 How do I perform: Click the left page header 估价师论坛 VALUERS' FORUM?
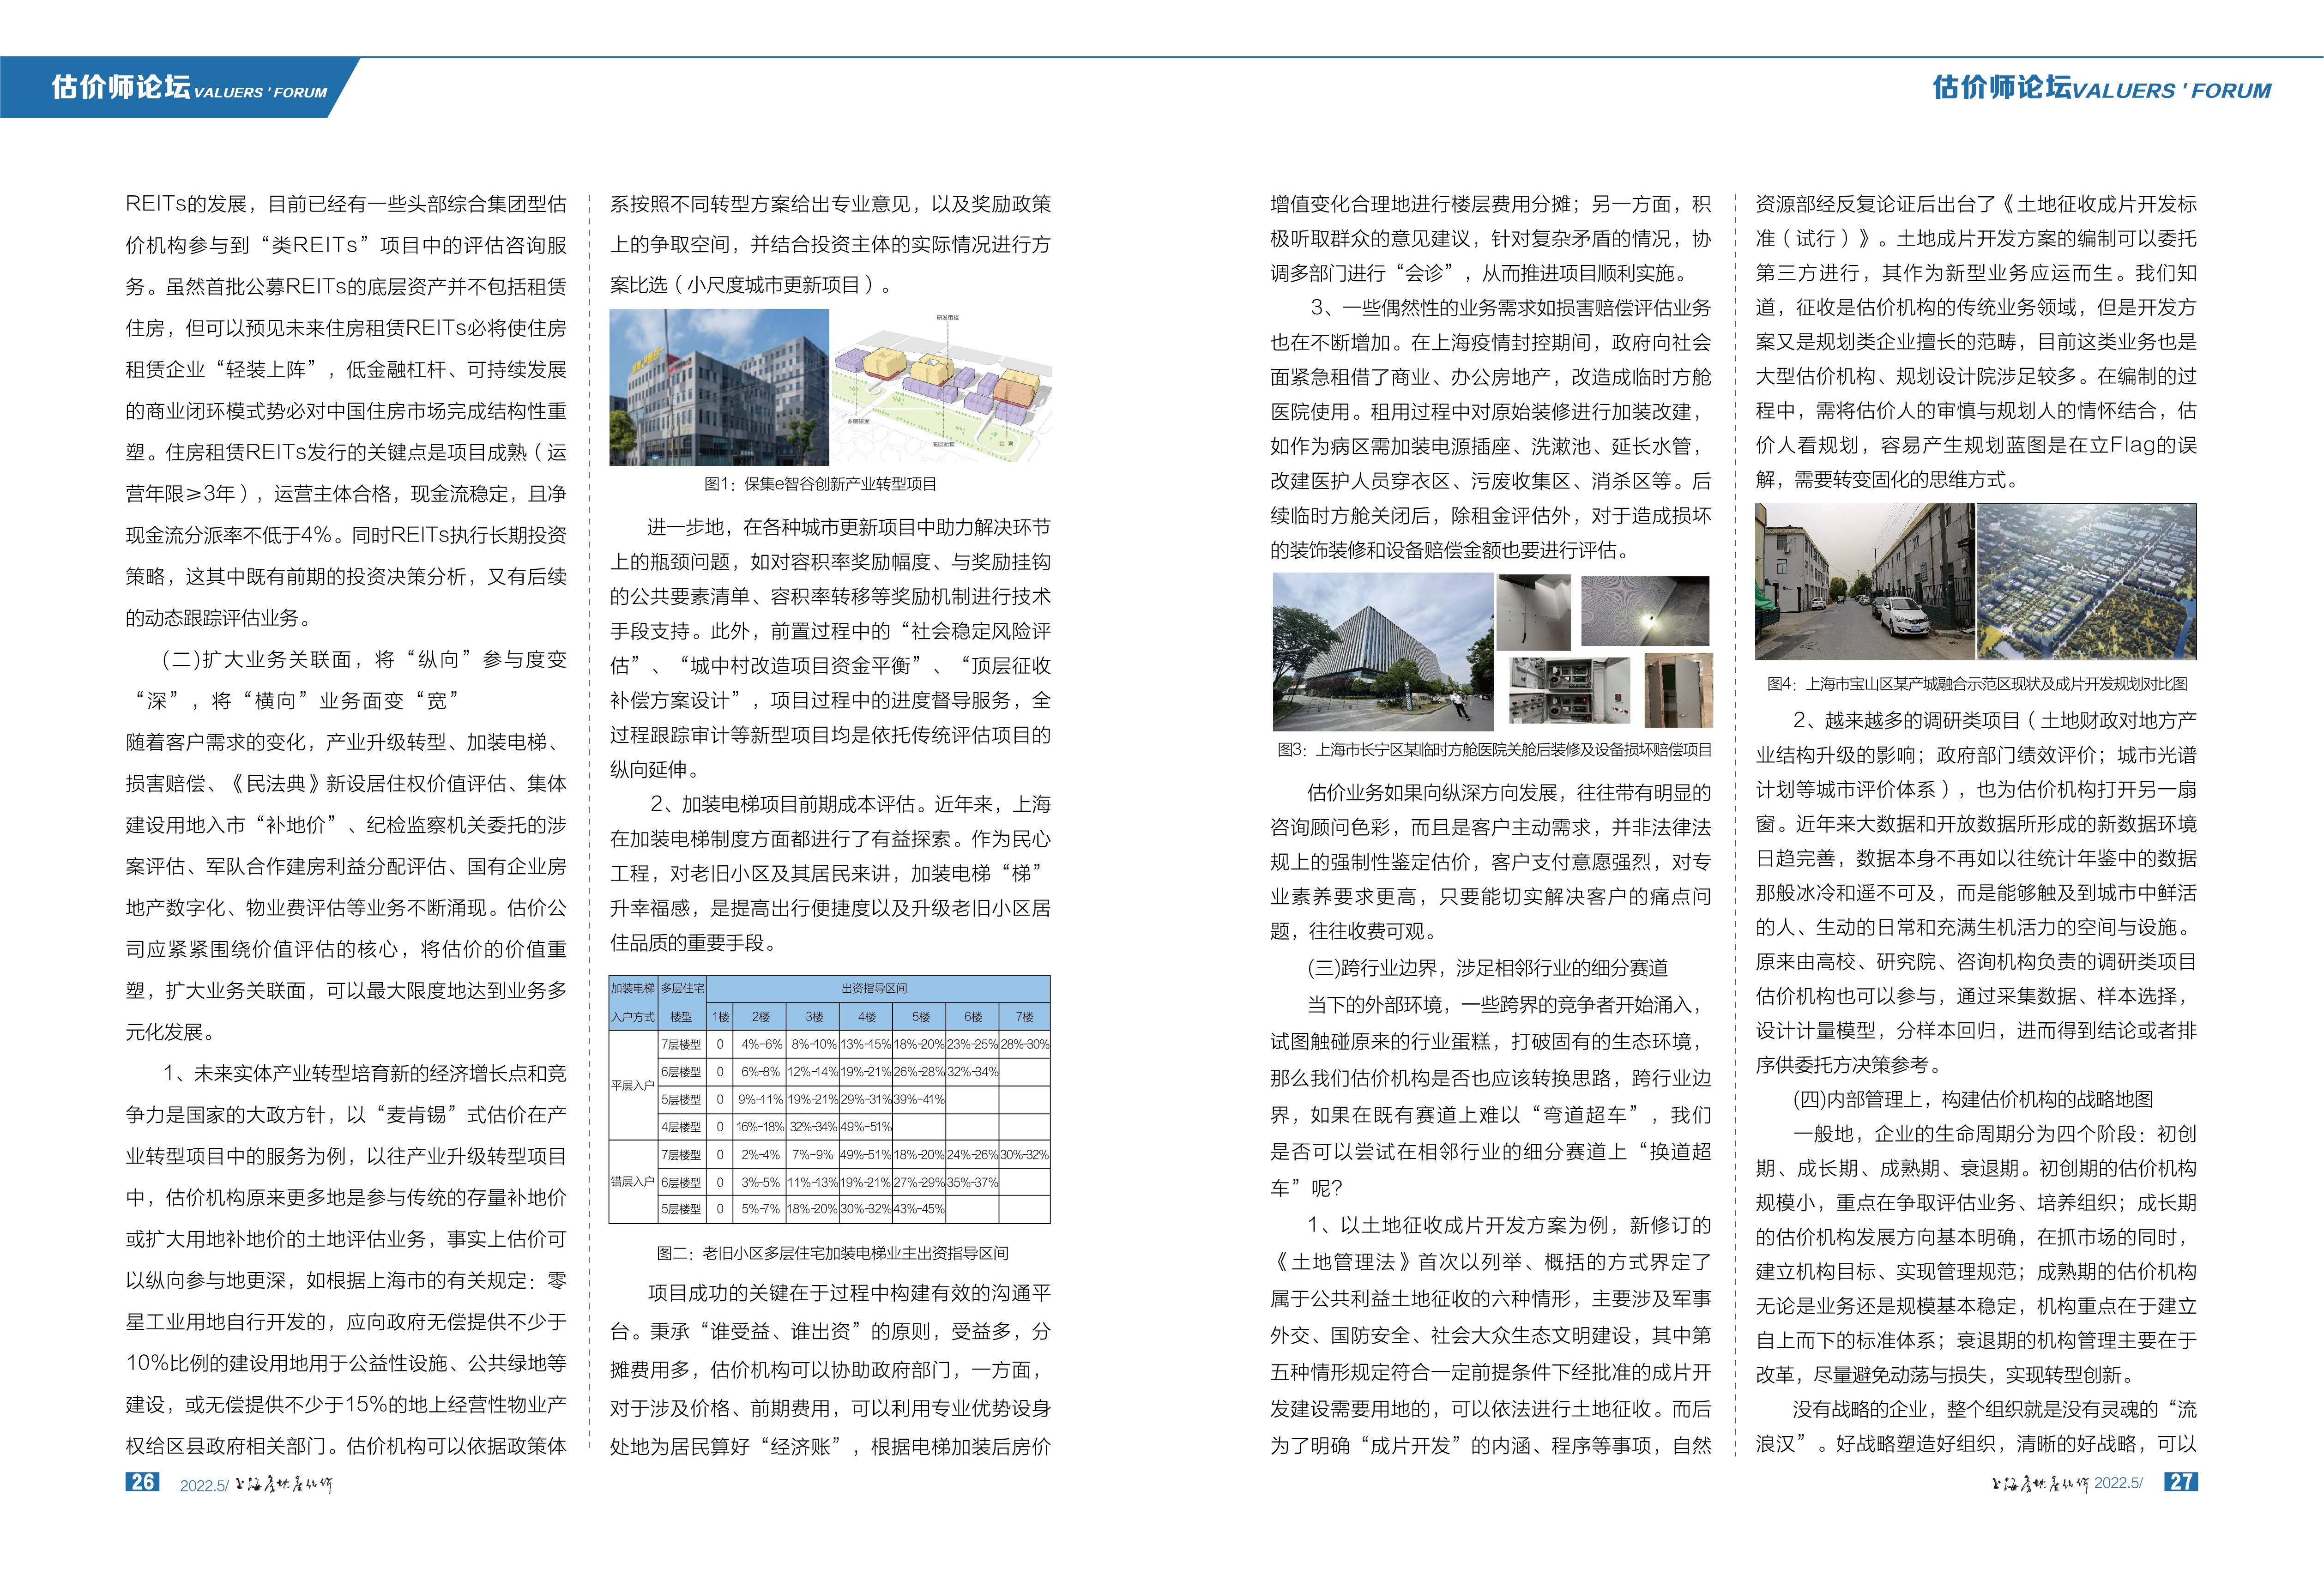tap(189, 88)
